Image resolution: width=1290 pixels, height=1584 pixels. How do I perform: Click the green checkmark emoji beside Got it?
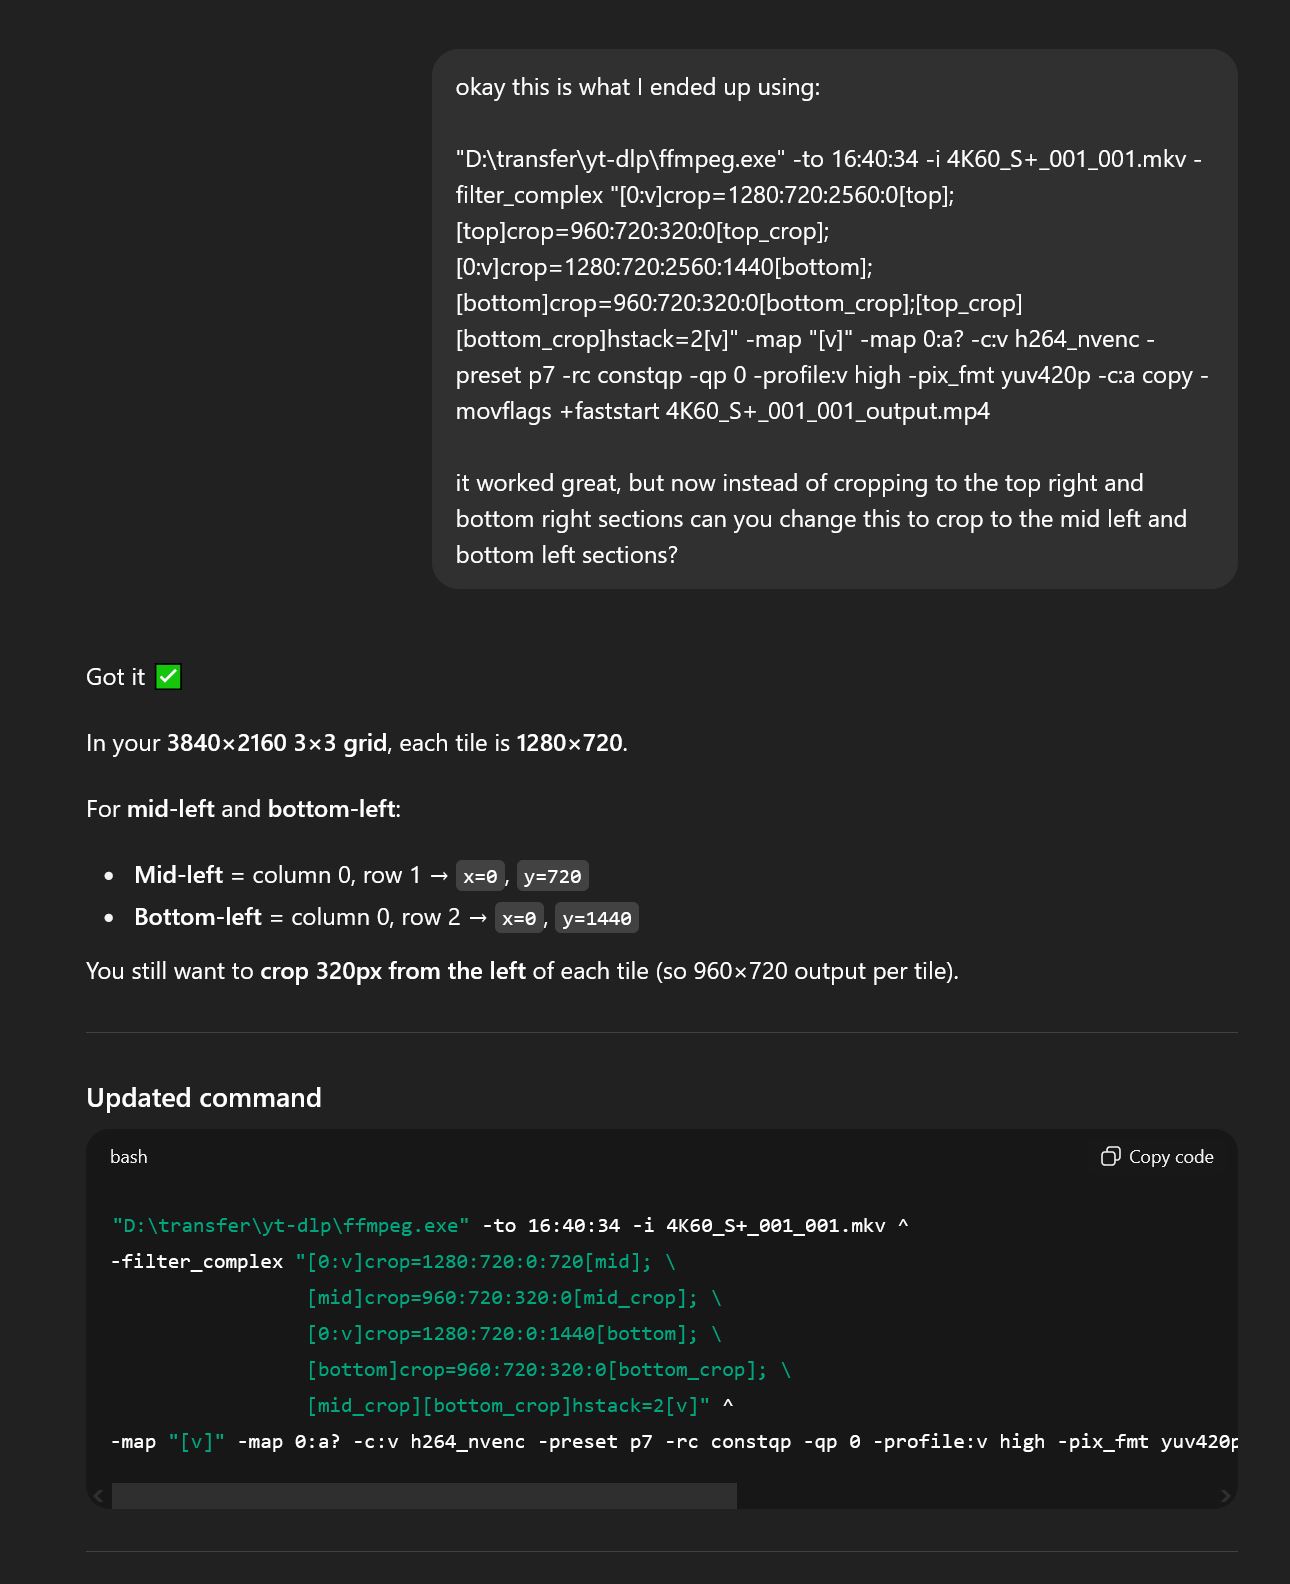point(169,677)
